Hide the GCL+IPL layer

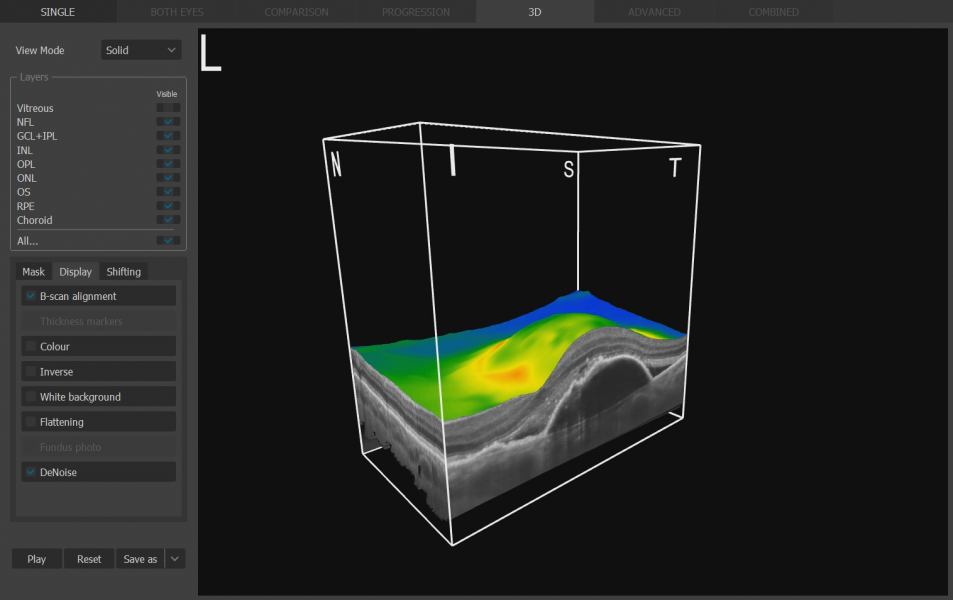coord(168,136)
